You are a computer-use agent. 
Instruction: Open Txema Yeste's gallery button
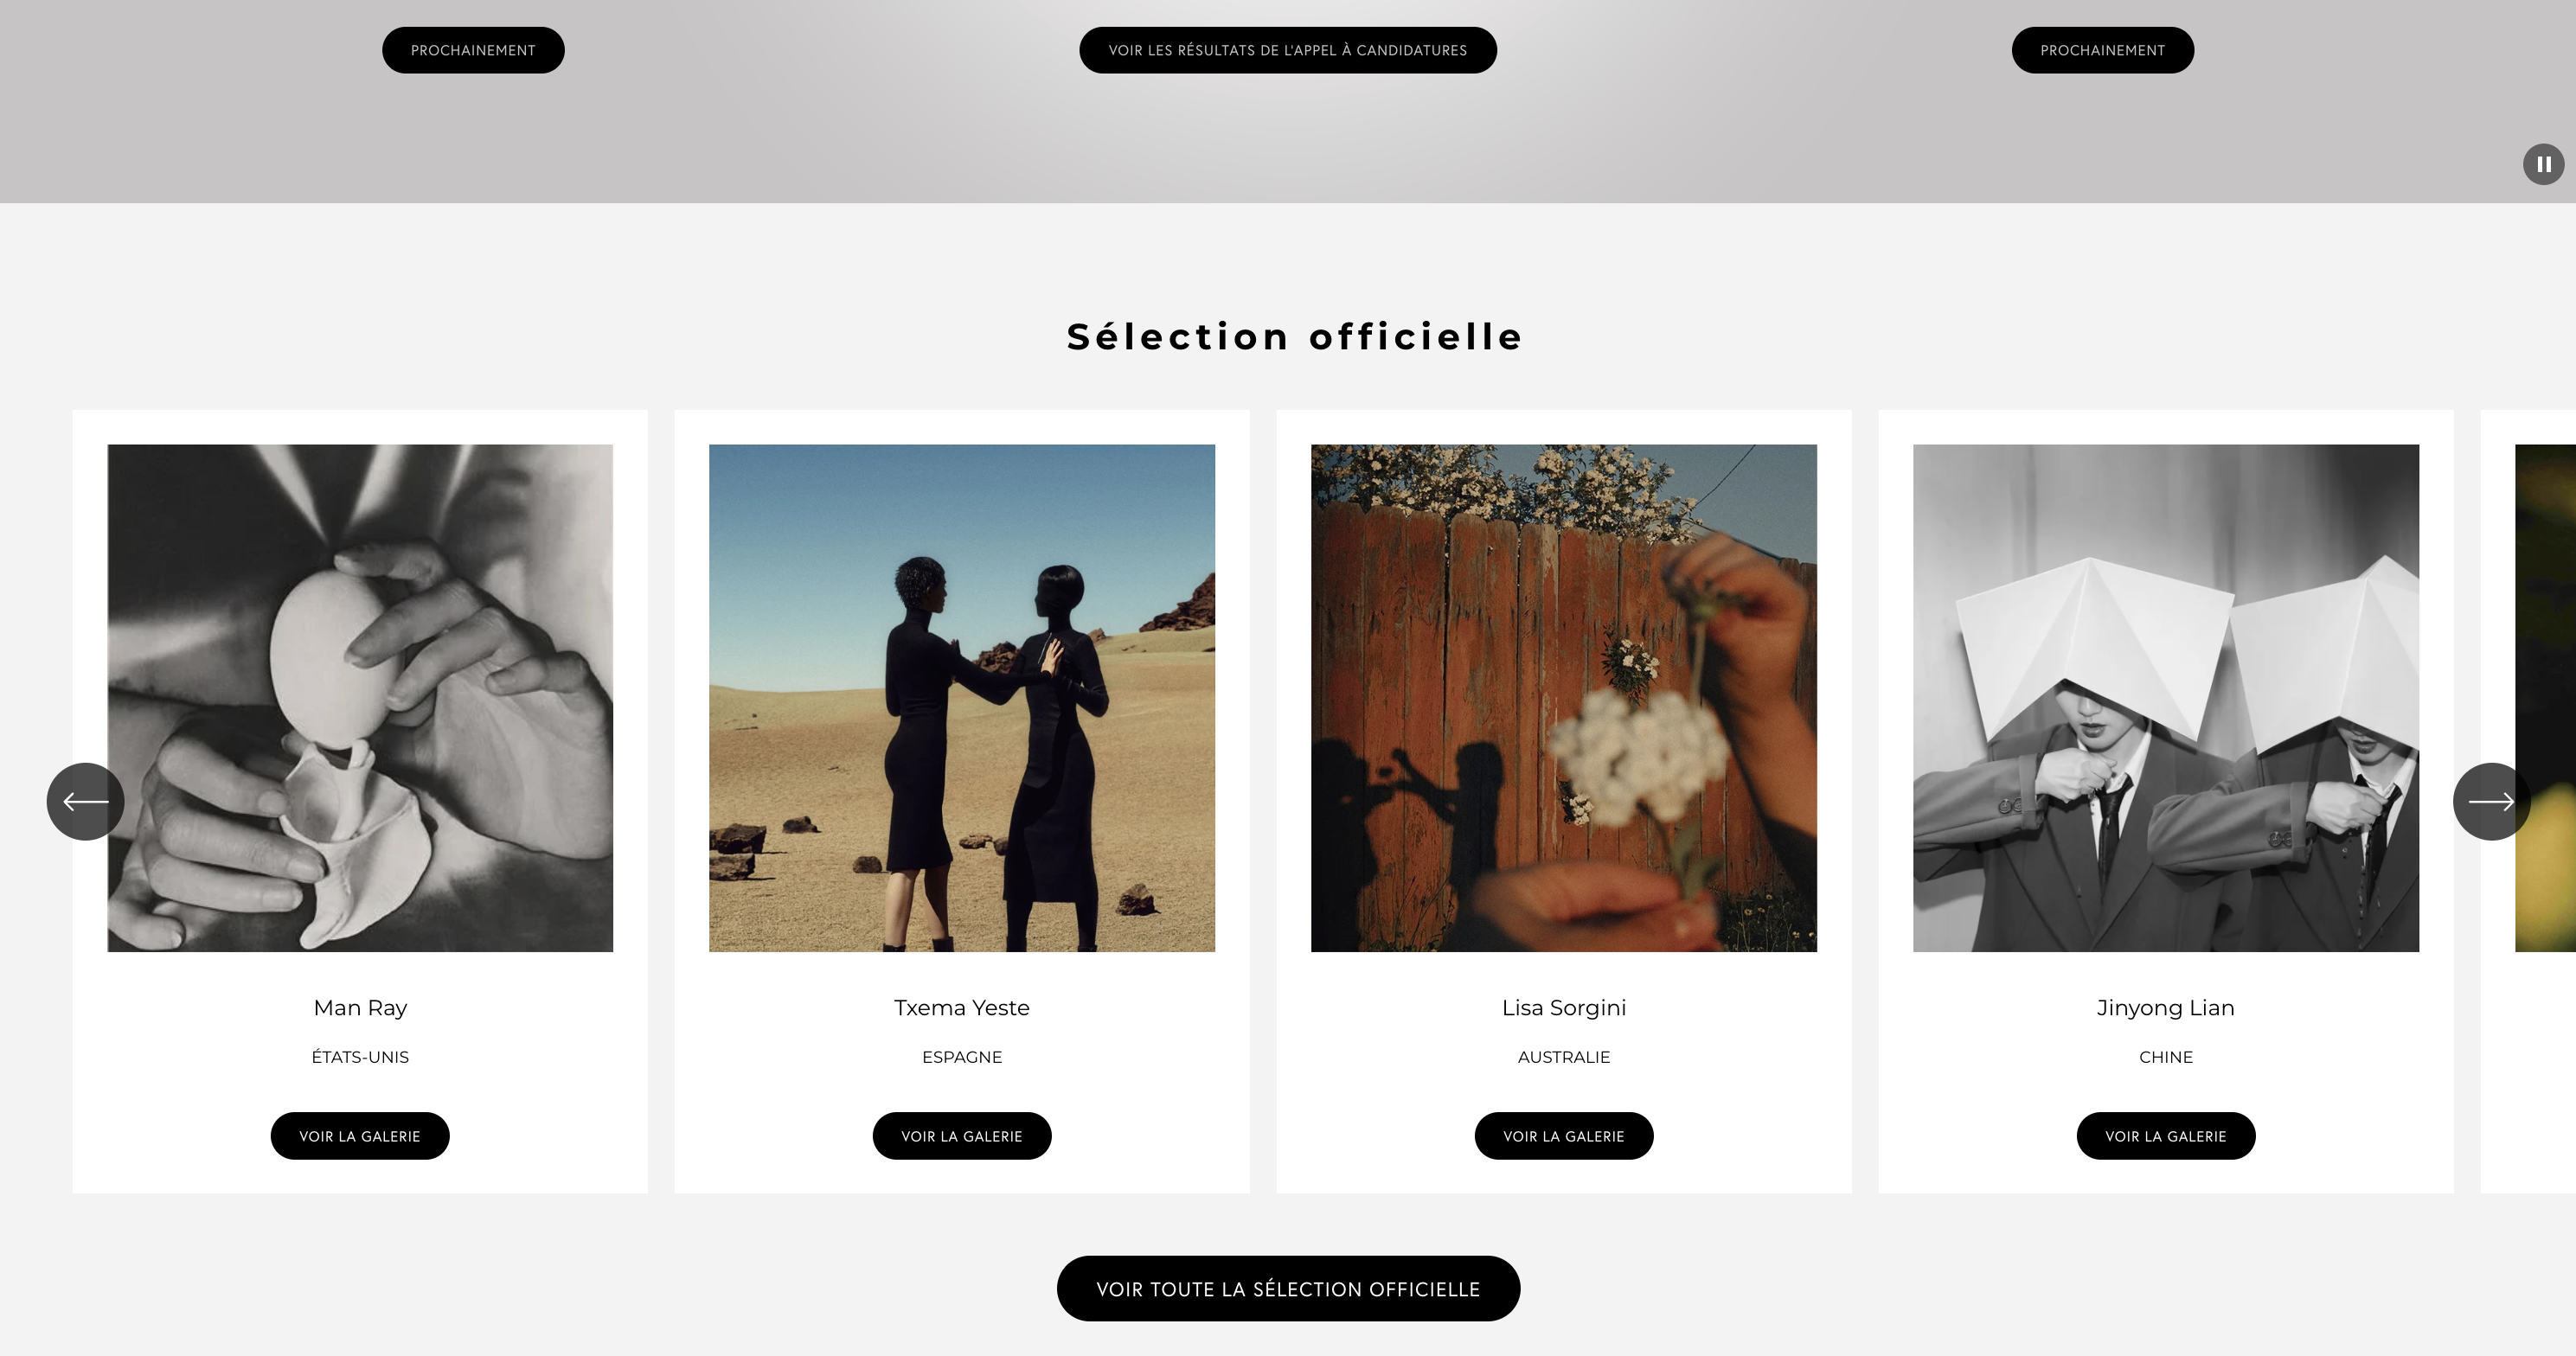click(962, 1136)
